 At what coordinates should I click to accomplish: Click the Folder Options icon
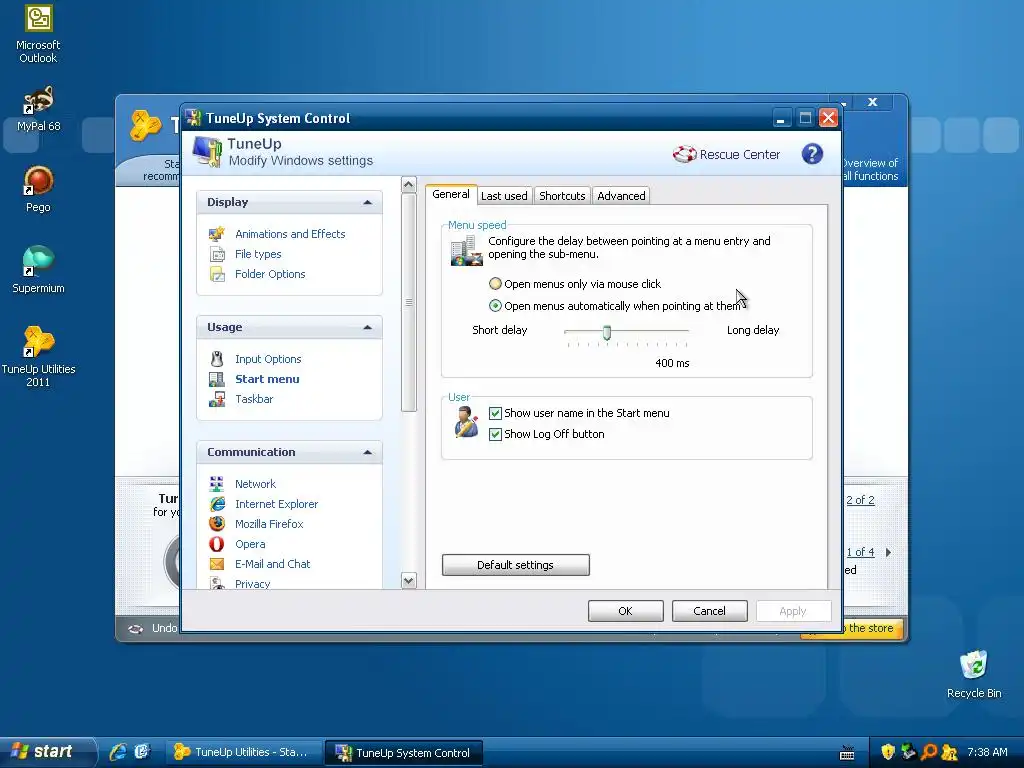pos(217,274)
